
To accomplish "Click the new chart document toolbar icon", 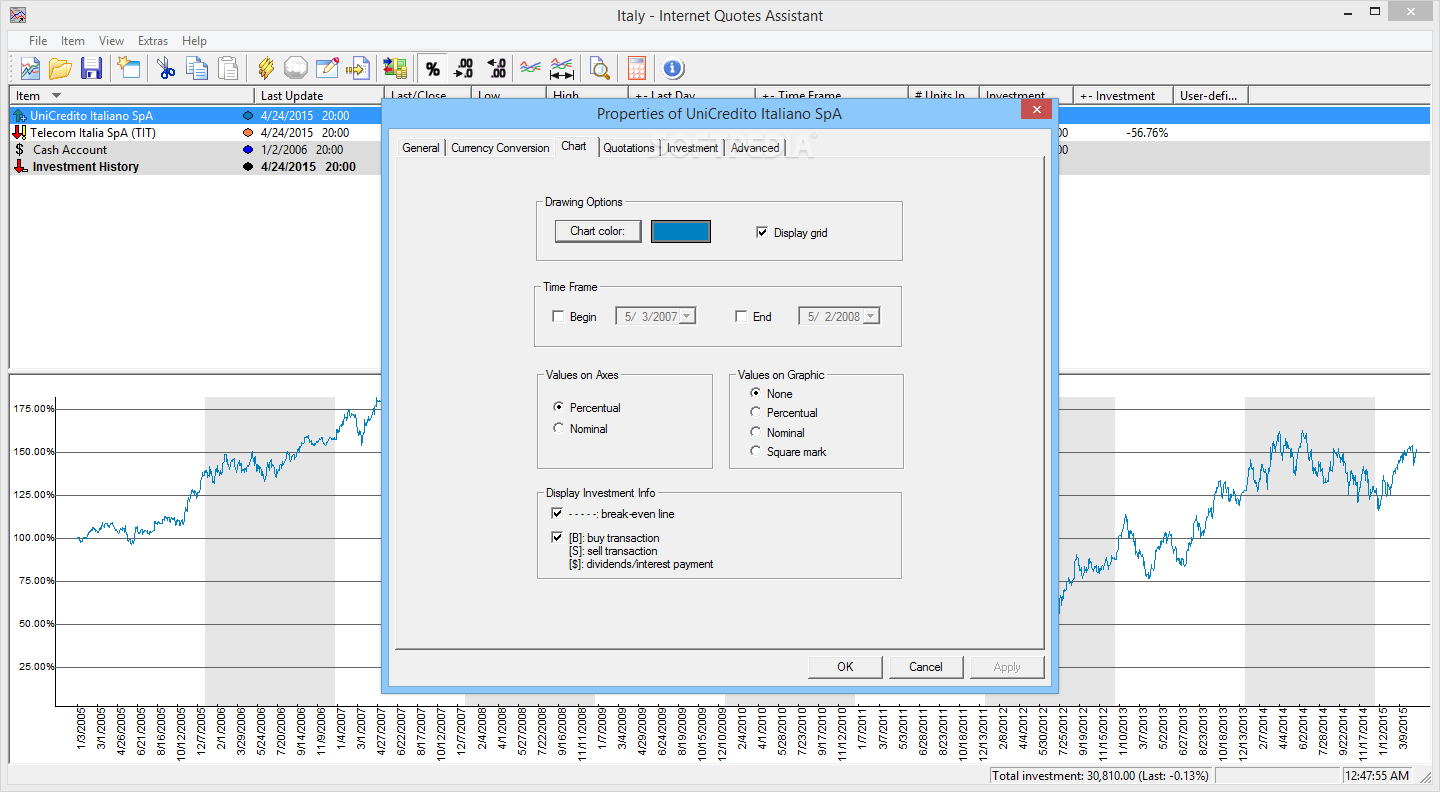I will (x=30, y=68).
